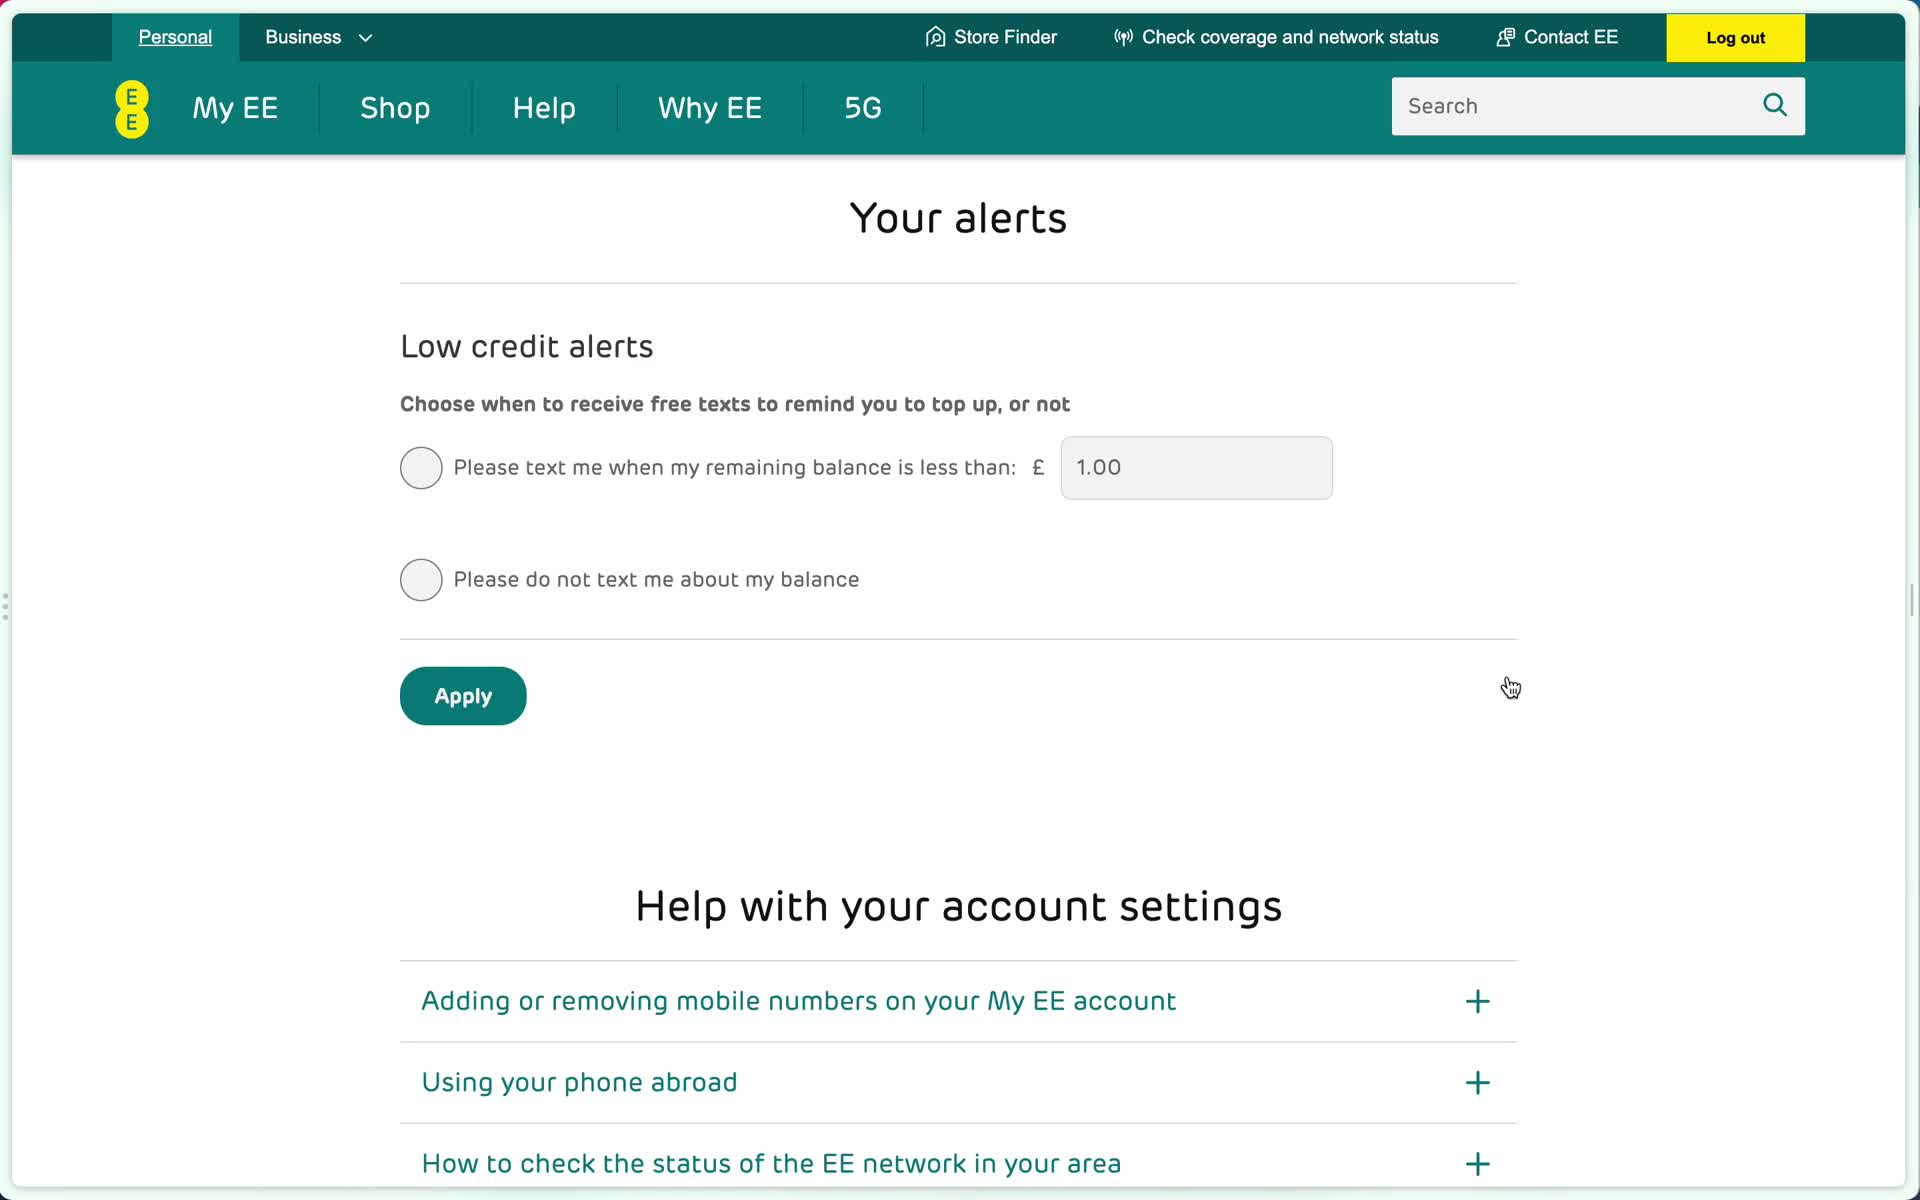Select the low balance text alert radio button

coord(422,467)
